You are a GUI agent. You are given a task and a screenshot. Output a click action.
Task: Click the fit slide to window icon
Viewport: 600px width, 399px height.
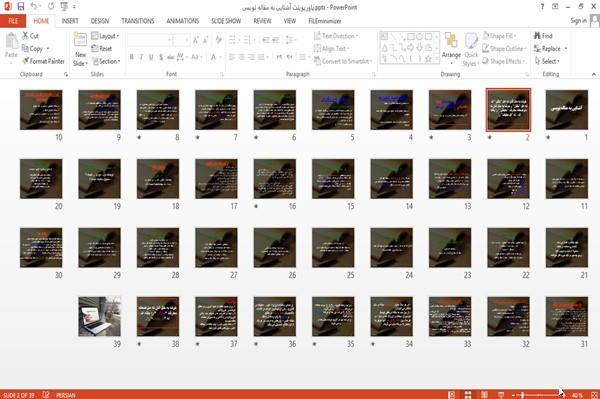594,395
